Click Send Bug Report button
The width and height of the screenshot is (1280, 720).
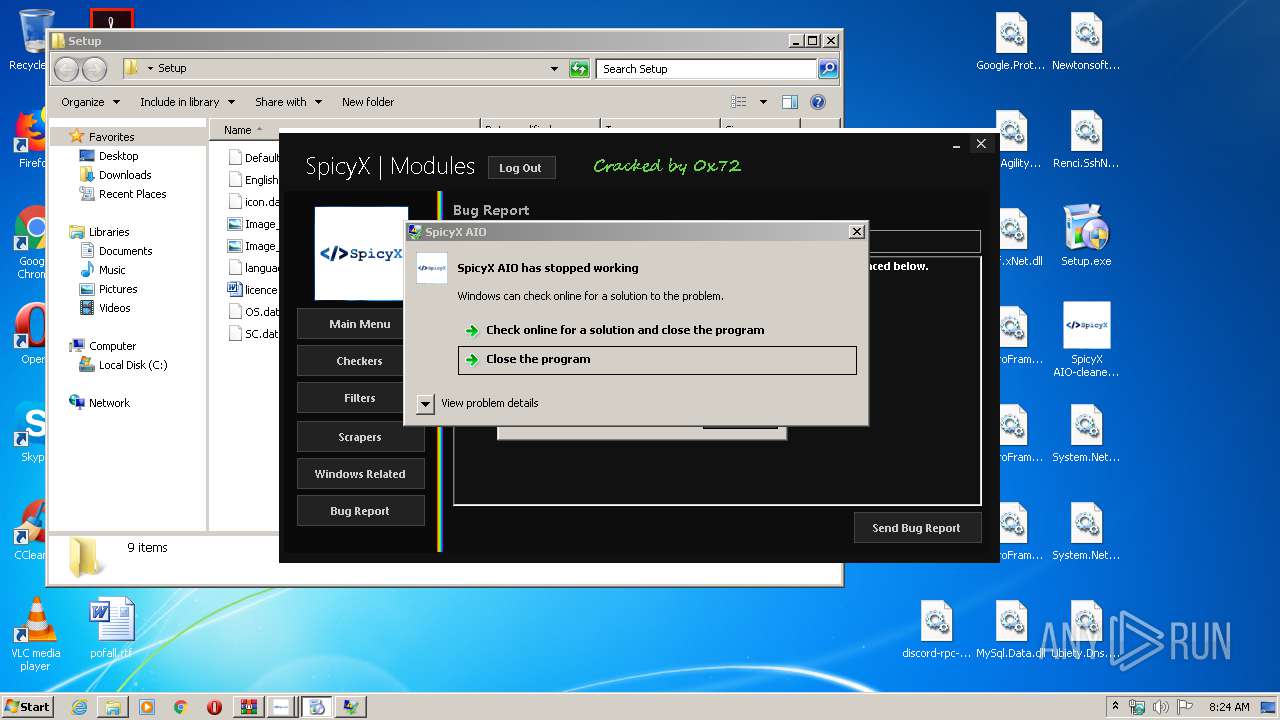(917, 528)
